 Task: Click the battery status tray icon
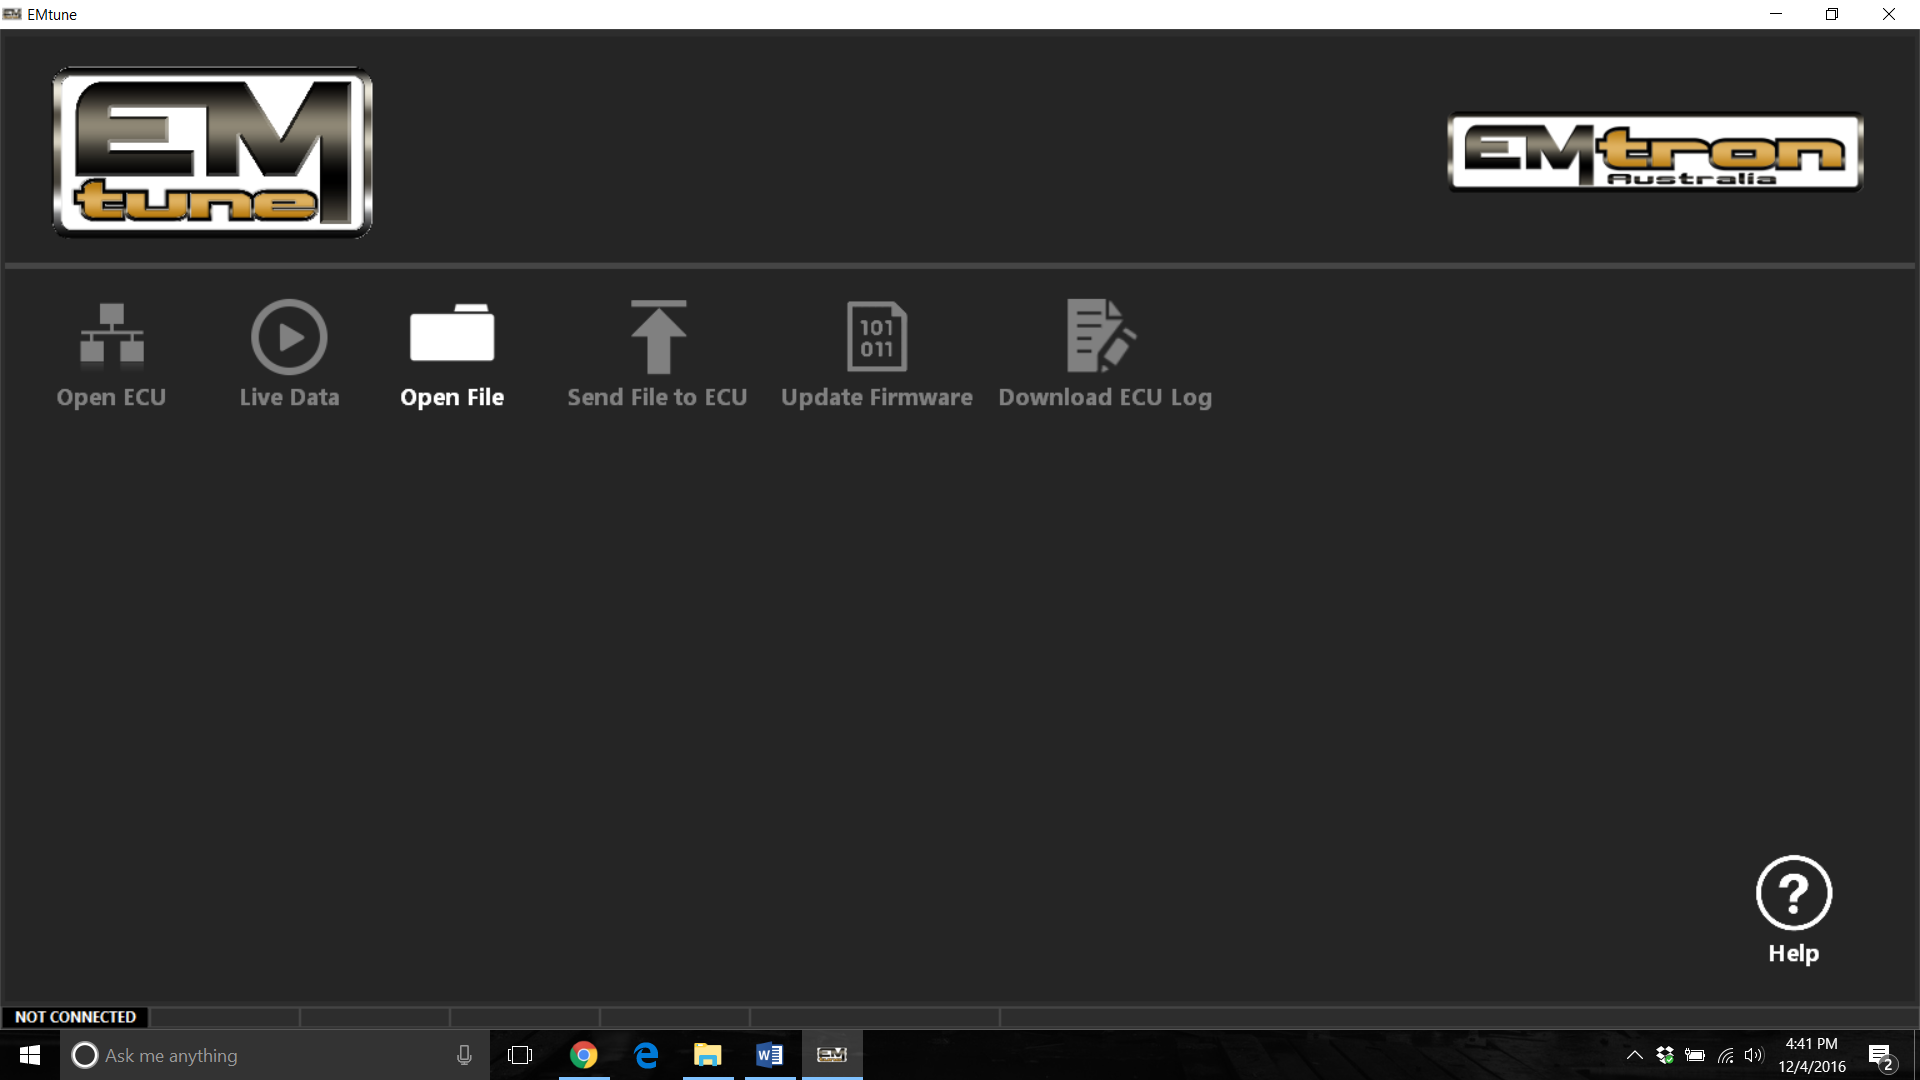pyautogui.click(x=1695, y=1055)
